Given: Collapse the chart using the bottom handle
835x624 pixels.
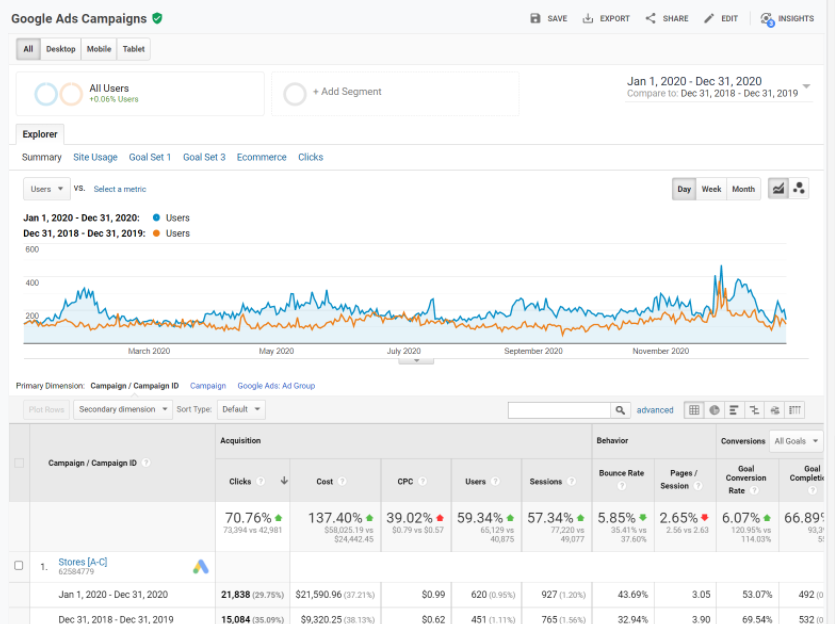Looking at the screenshot, I should click(416, 361).
